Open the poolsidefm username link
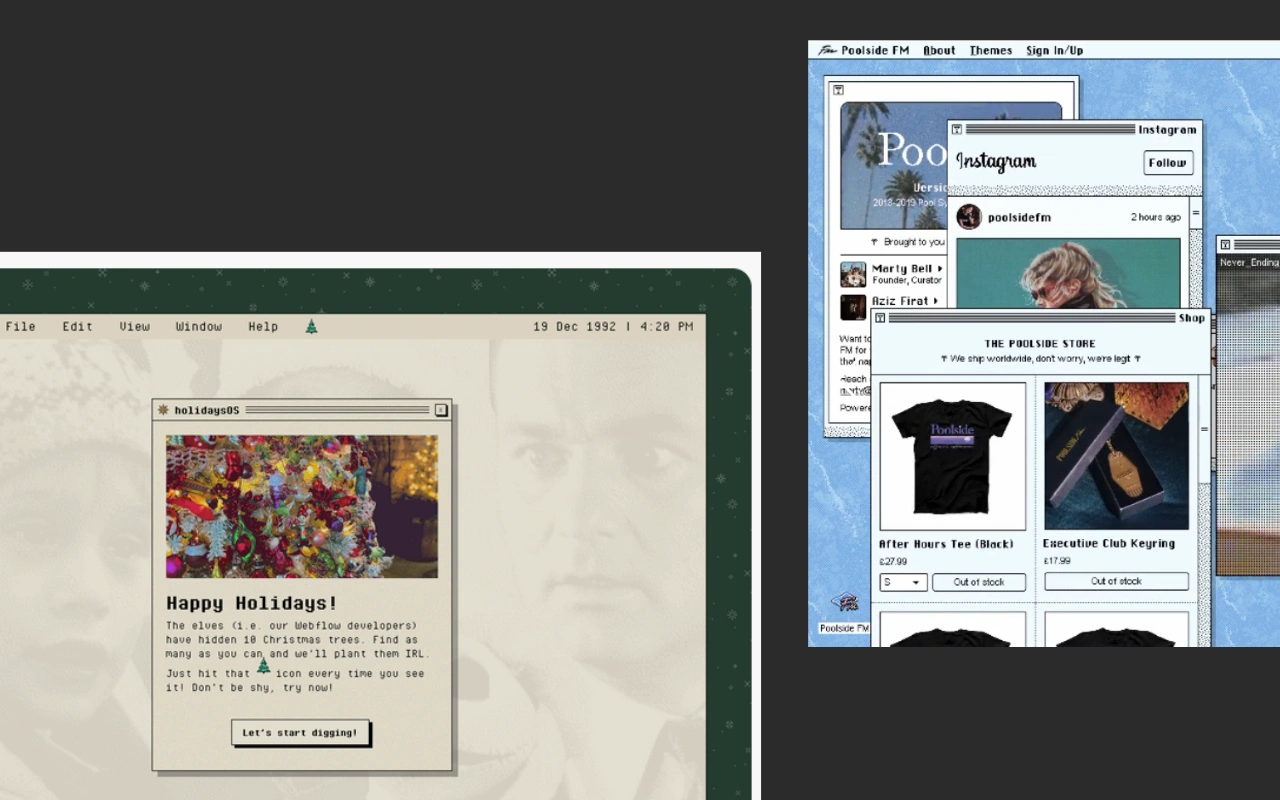 click(1019, 217)
